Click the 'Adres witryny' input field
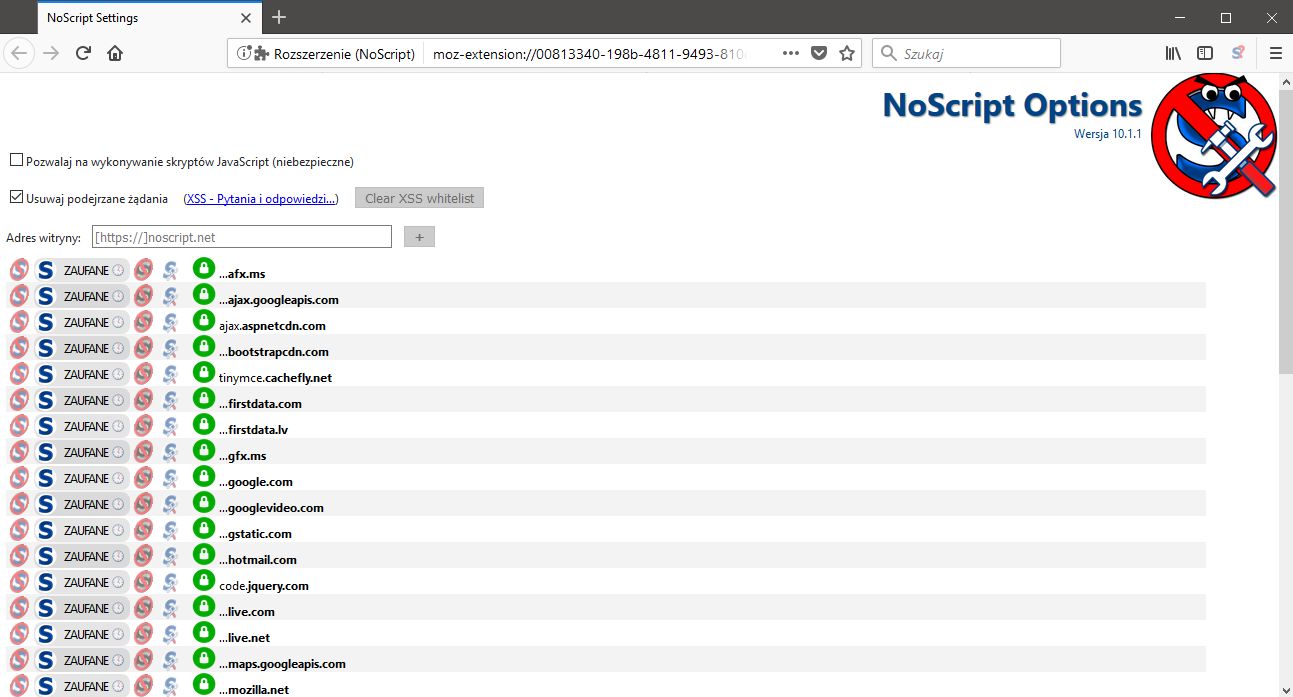 coord(241,237)
